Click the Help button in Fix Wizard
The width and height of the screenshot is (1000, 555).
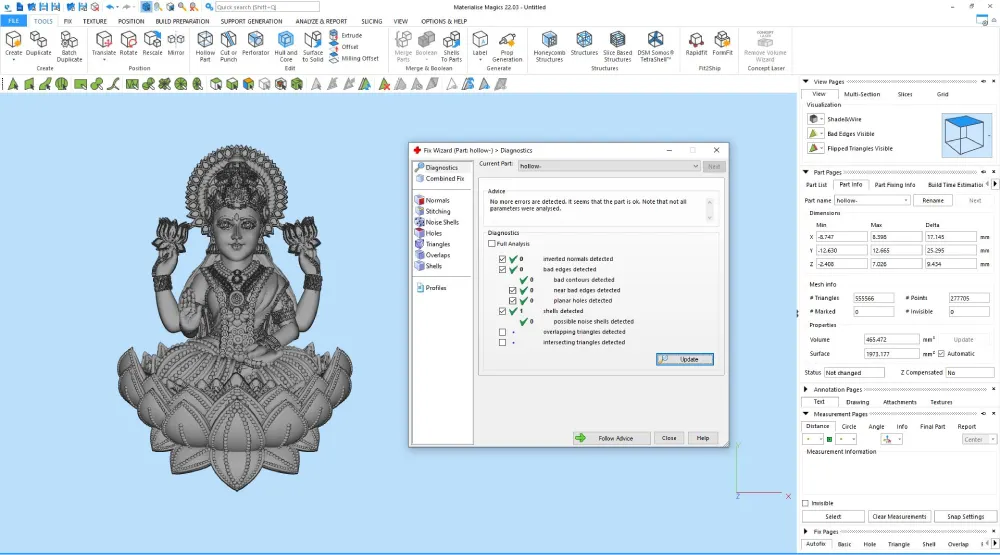(702, 438)
